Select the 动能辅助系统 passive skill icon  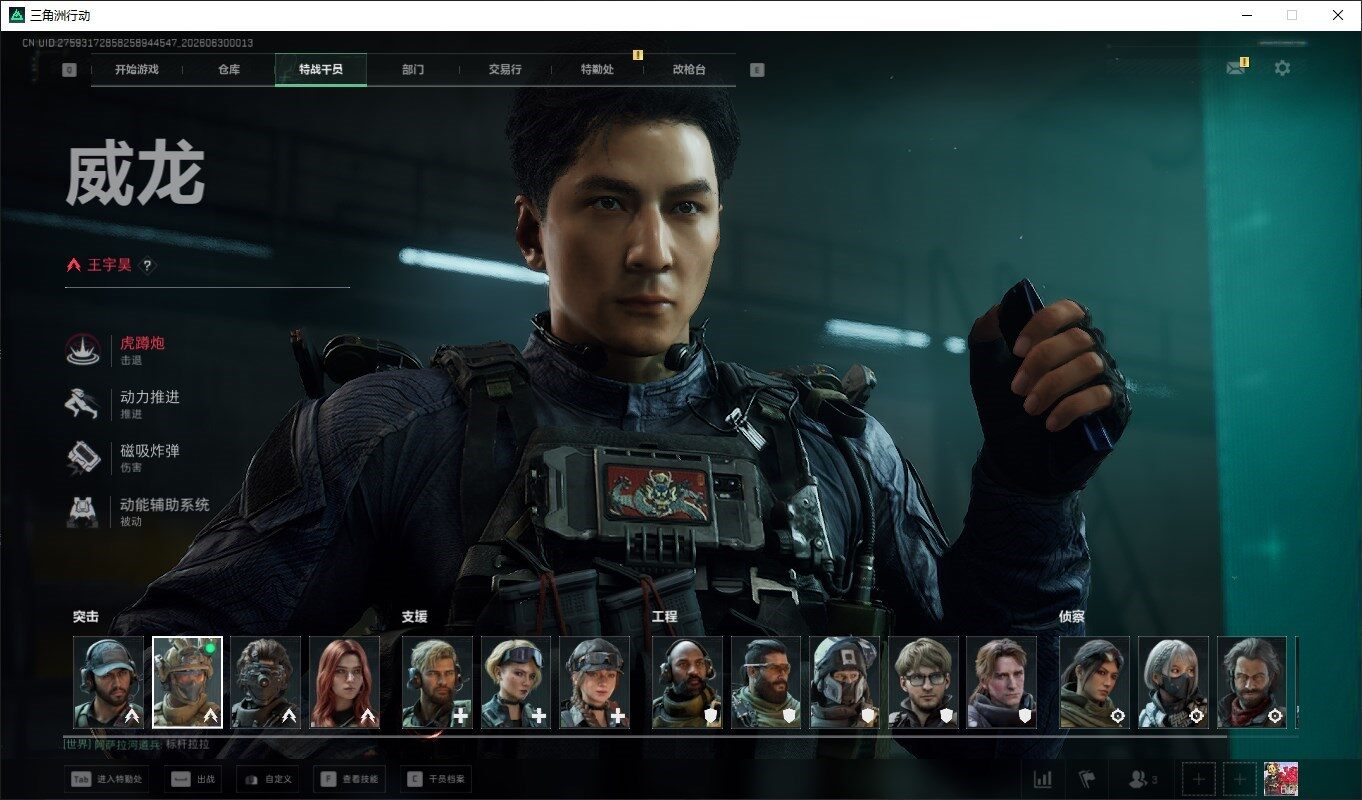click(x=83, y=511)
